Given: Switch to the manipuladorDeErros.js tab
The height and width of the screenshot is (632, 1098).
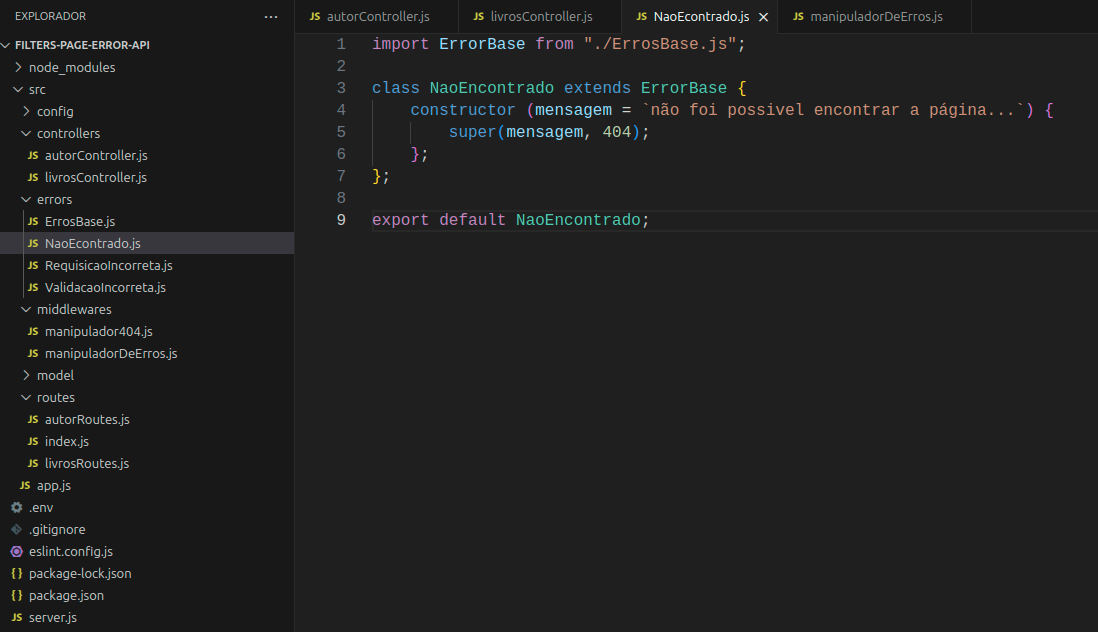Looking at the screenshot, I should (x=875, y=17).
